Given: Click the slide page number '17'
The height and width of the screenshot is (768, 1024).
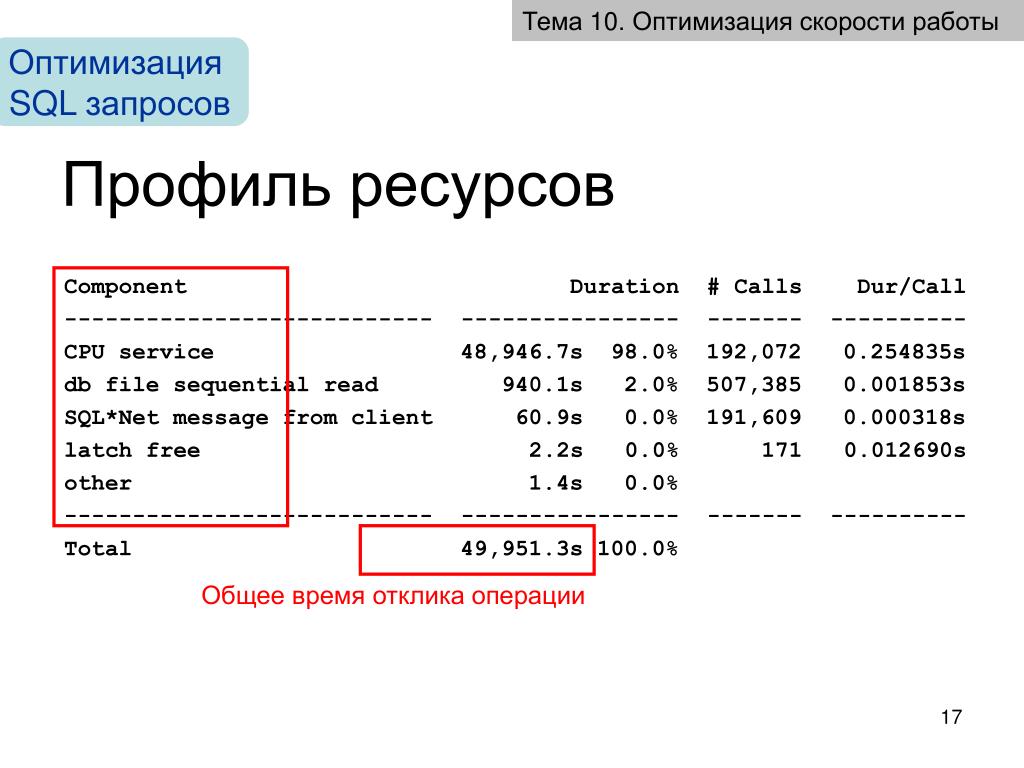Looking at the screenshot, I should click(952, 717).
